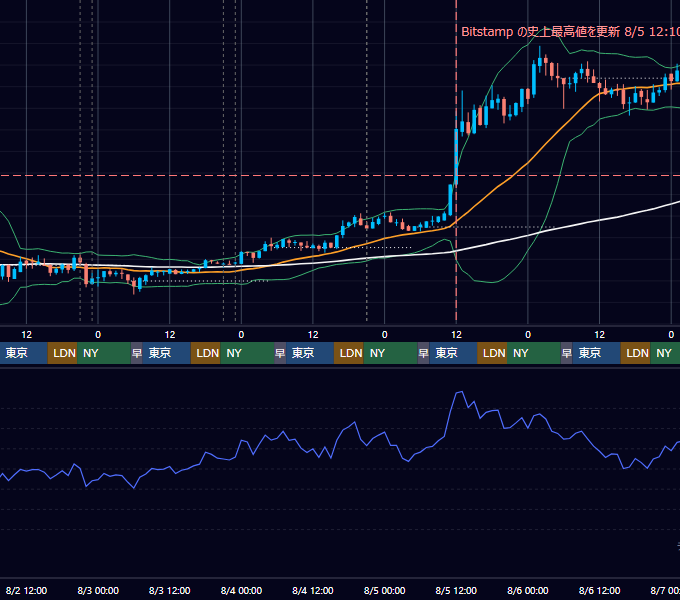680x600 pixels.
Task: Select the 8/4 00:00 time axis label
Action: [241, 590]
